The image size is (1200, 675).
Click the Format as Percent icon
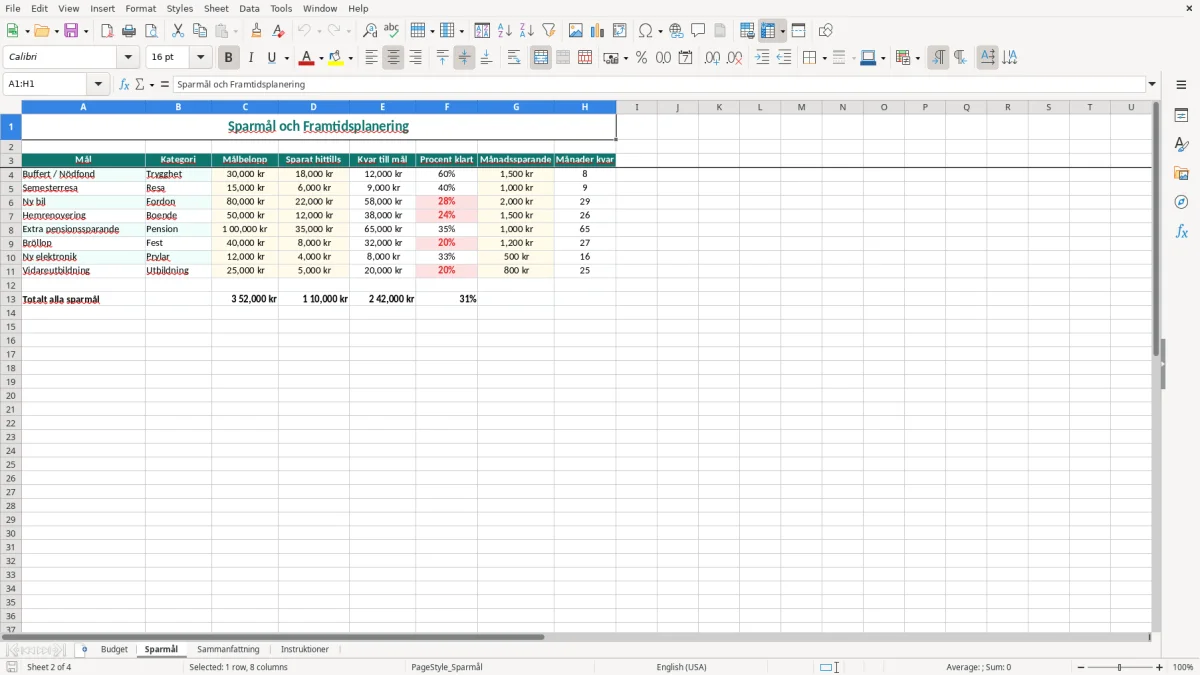641,58
